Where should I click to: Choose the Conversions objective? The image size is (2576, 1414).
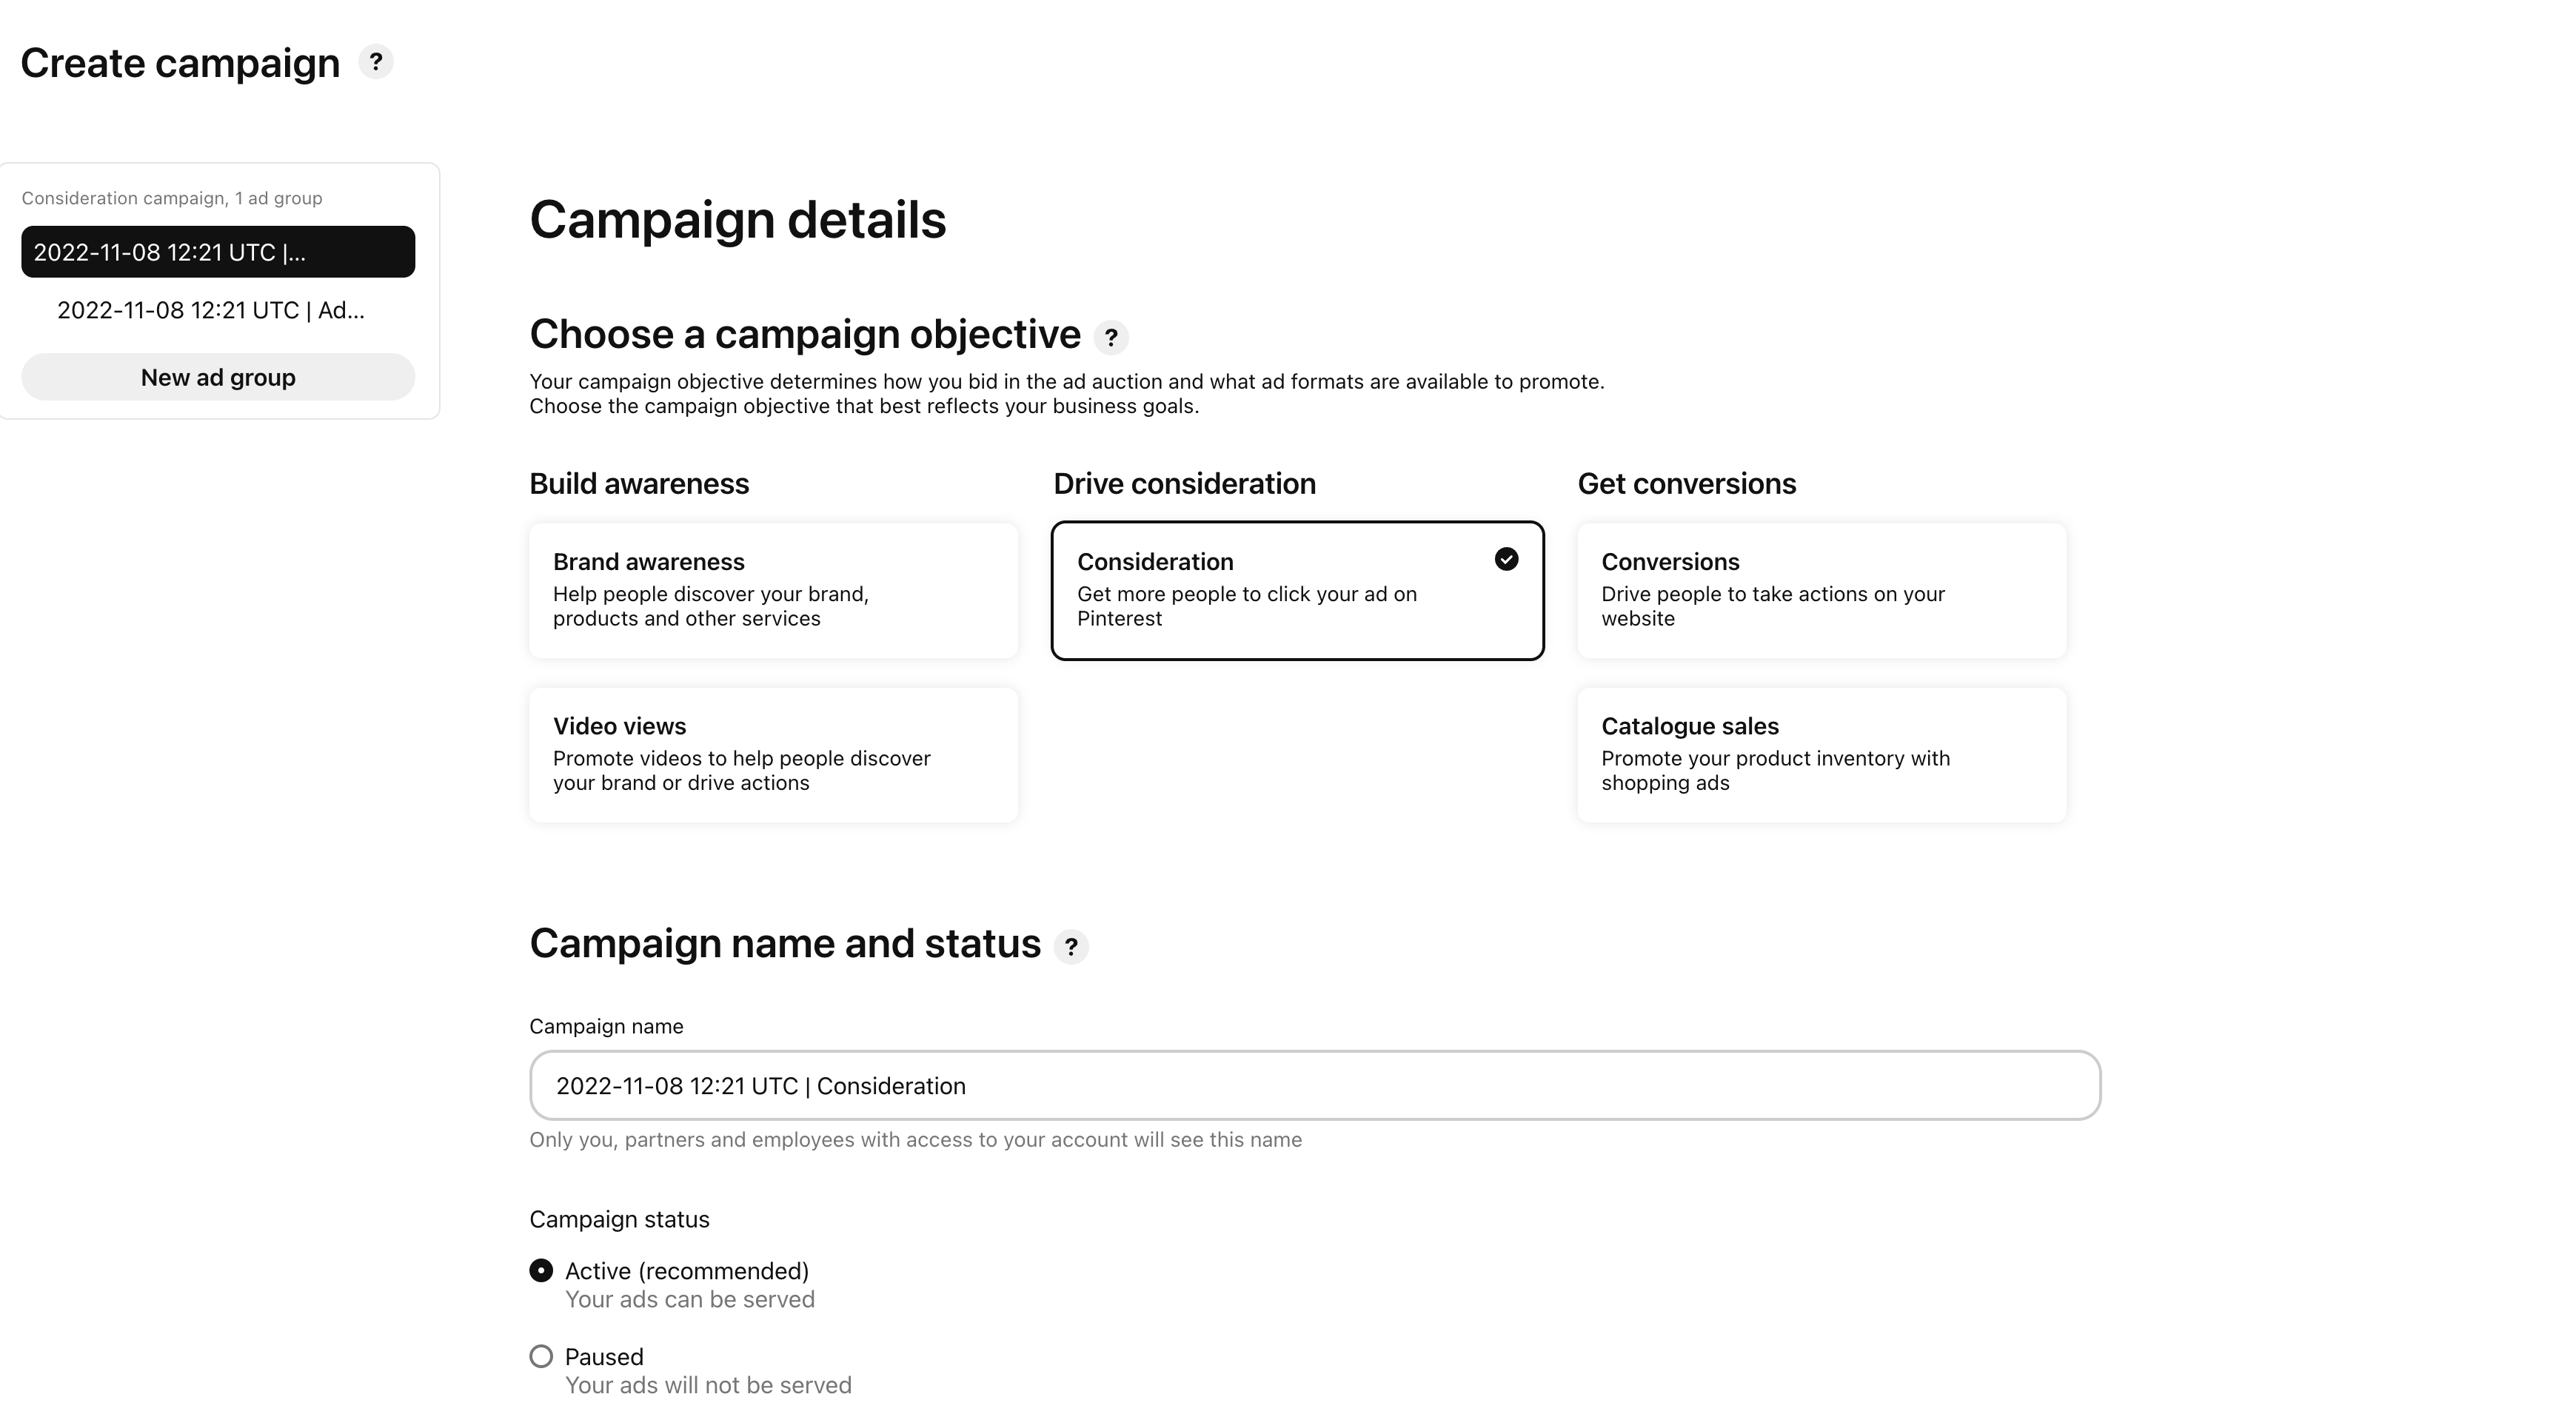coord(1821,590)
